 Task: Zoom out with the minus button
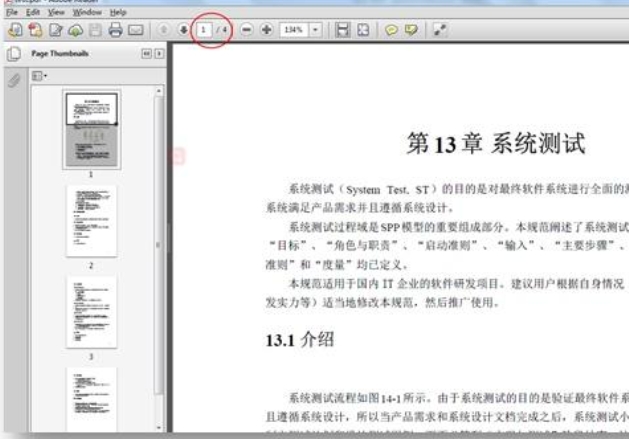[x=247, y=30]
